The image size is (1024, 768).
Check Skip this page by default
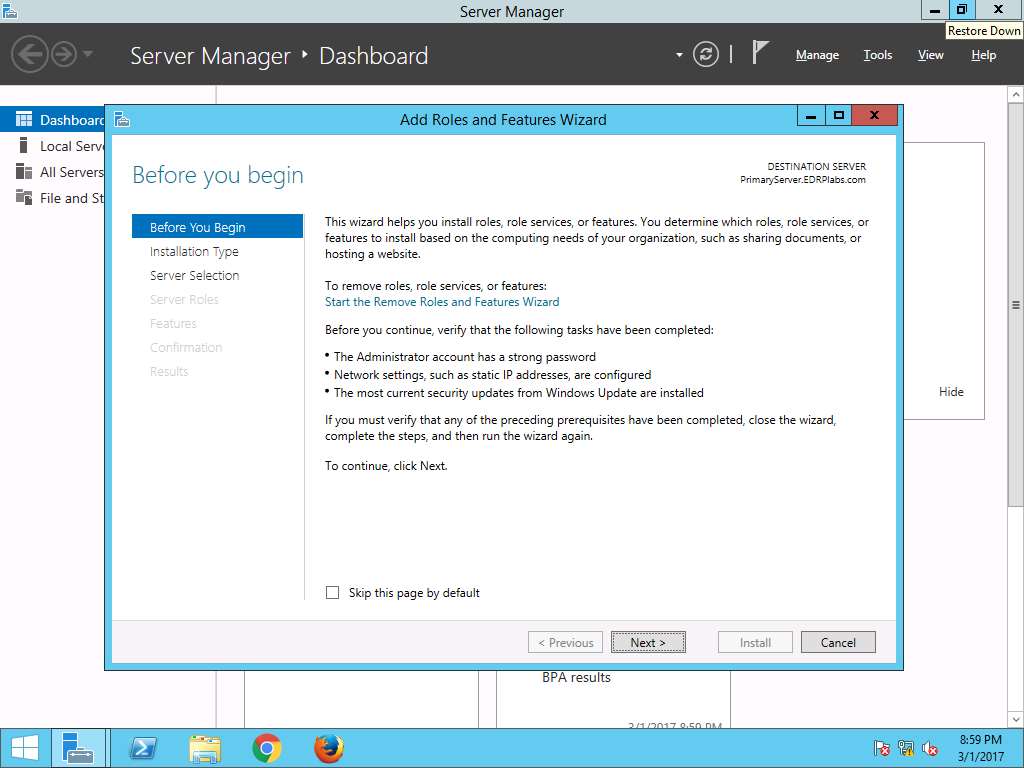(x=332, y=592)
